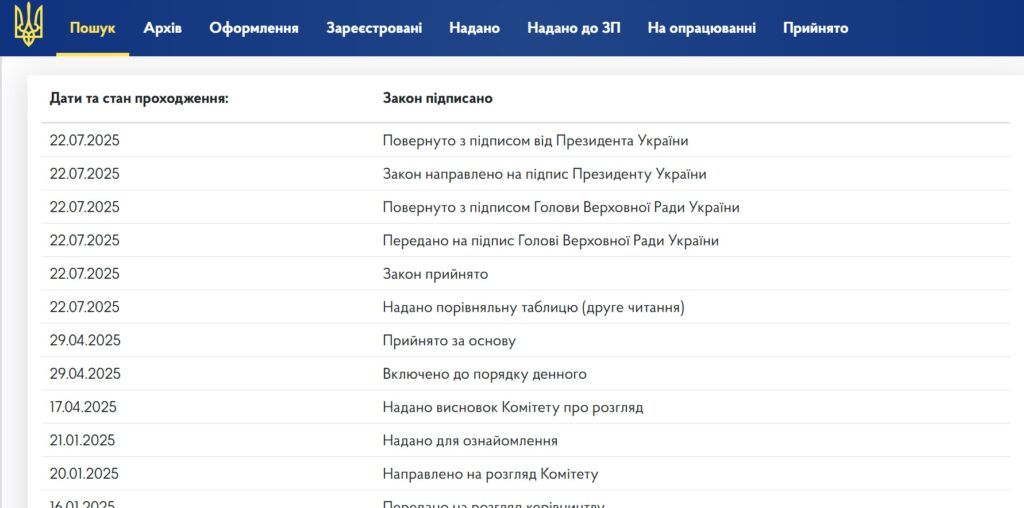Click date 22.07.2025 beside 'Повернуто з підписом Голови'
The width and height of the screenshot is (1024, 508).
tap(85, 208)
